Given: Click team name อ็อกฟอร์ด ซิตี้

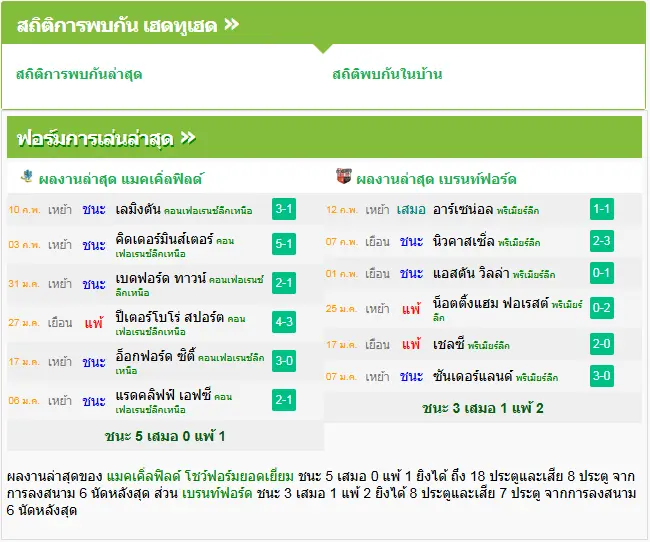Looking at the screenshot, I should (x=155, y=356).
